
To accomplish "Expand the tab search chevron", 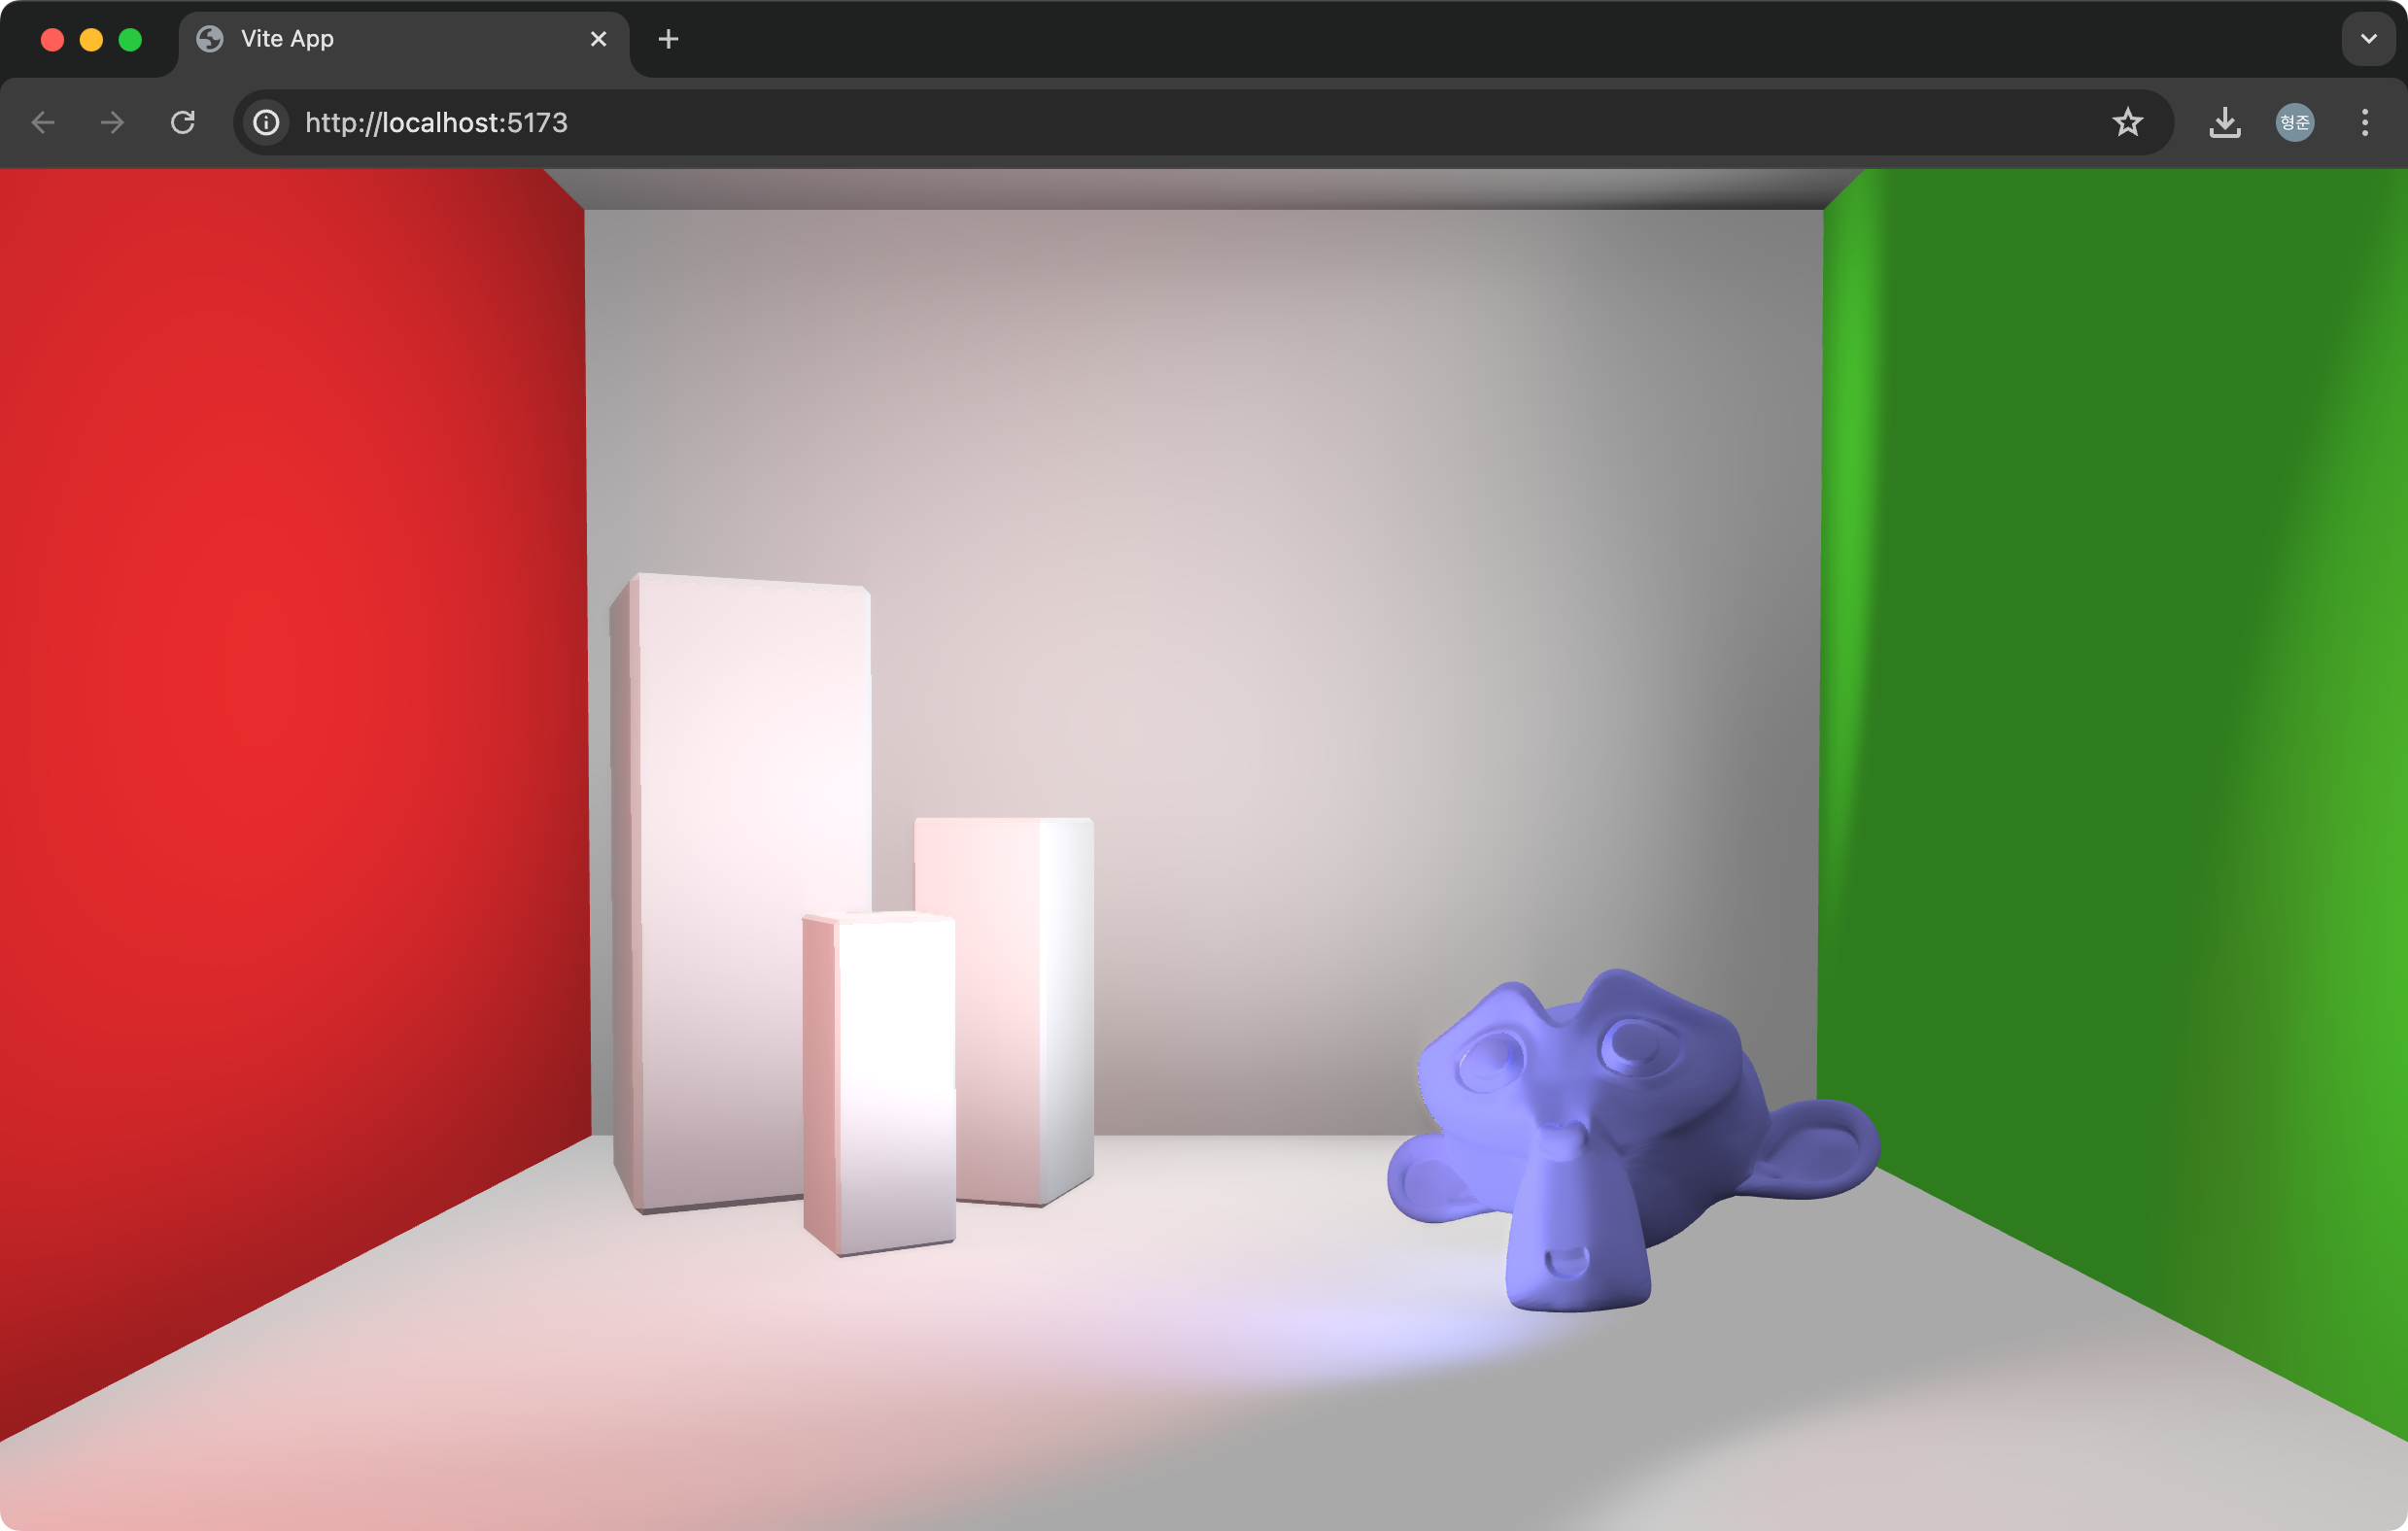I will coord(2369,39).
